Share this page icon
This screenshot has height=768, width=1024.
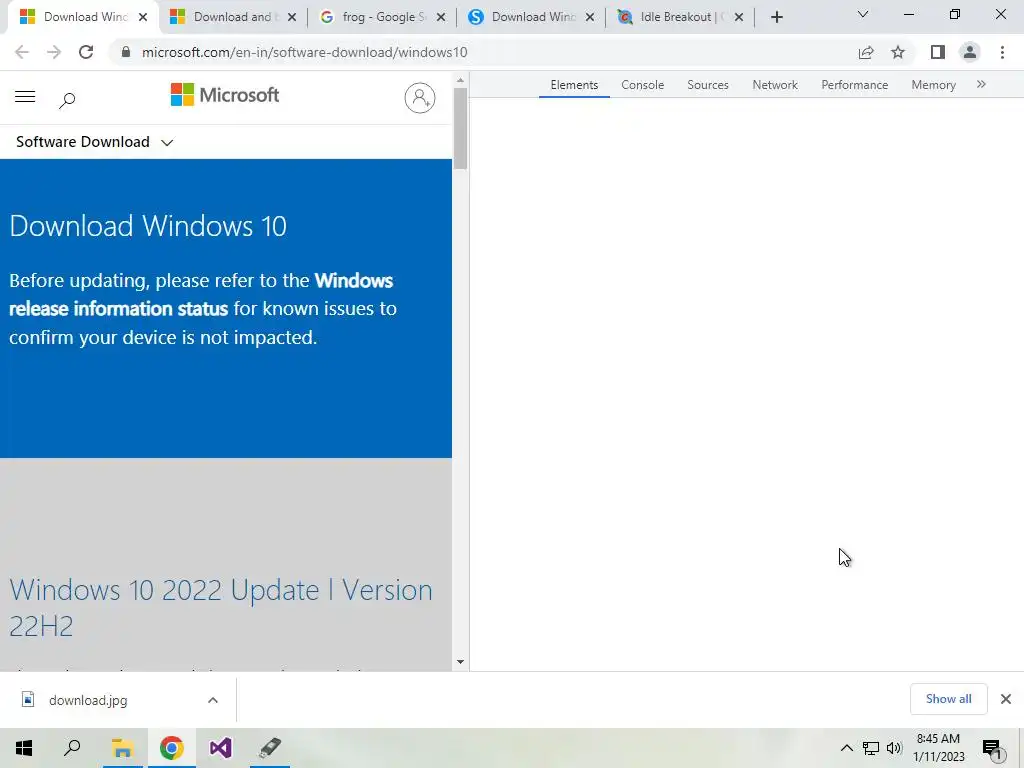click(866, 52)
